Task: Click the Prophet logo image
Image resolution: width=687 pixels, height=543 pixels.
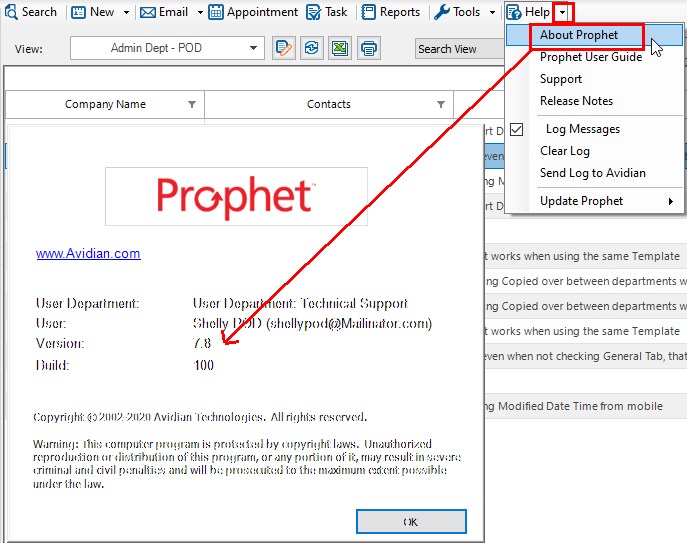Action: click(x=236, y=196)
